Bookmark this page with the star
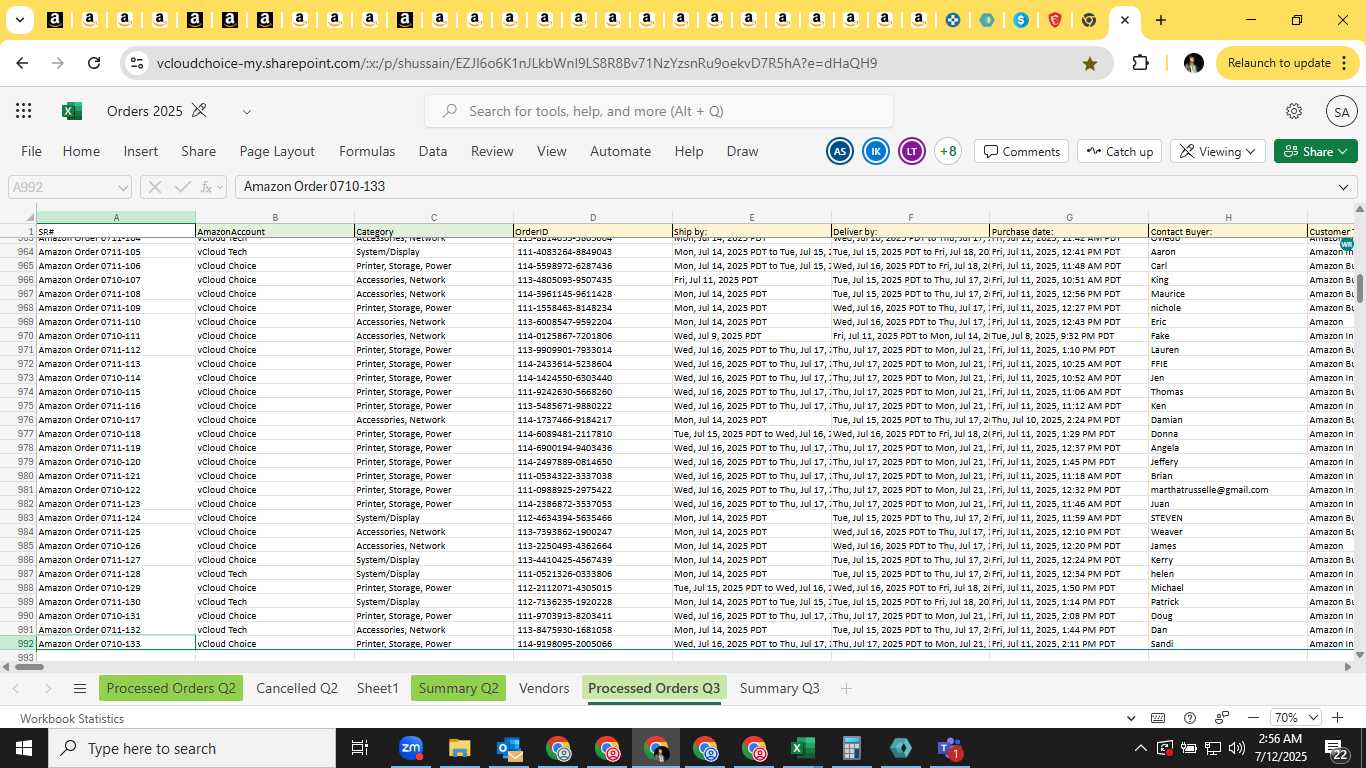The height and width of the screenshot is (768, 1366). [1089, 63]
